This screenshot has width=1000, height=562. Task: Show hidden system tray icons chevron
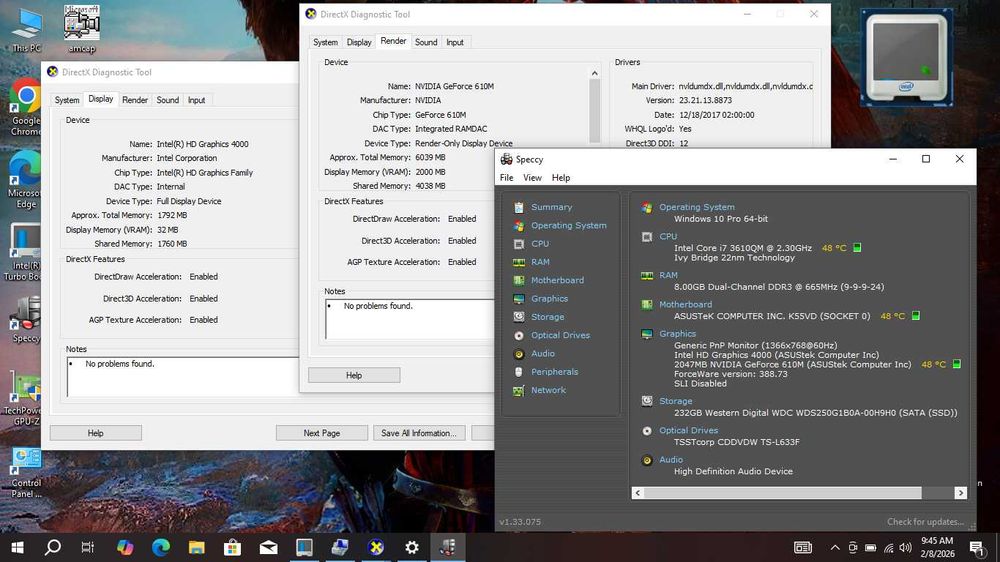pos(834,547)
